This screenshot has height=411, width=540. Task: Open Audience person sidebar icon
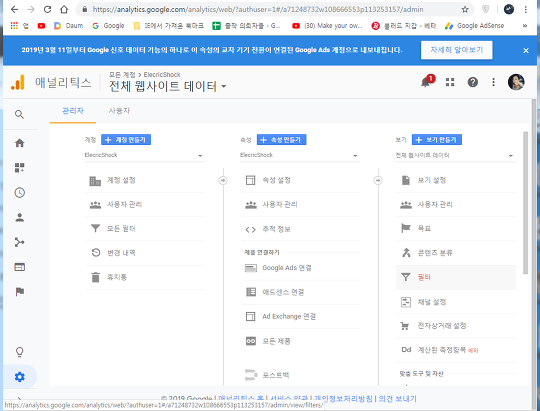coord(20,217)
